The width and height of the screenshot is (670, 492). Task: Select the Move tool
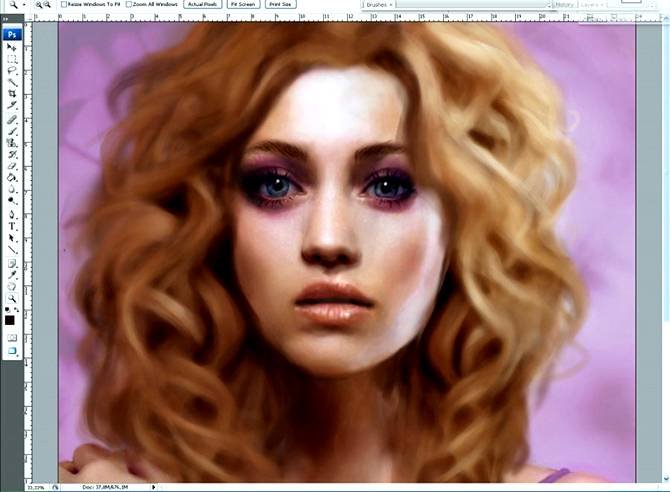click(12, 47)
